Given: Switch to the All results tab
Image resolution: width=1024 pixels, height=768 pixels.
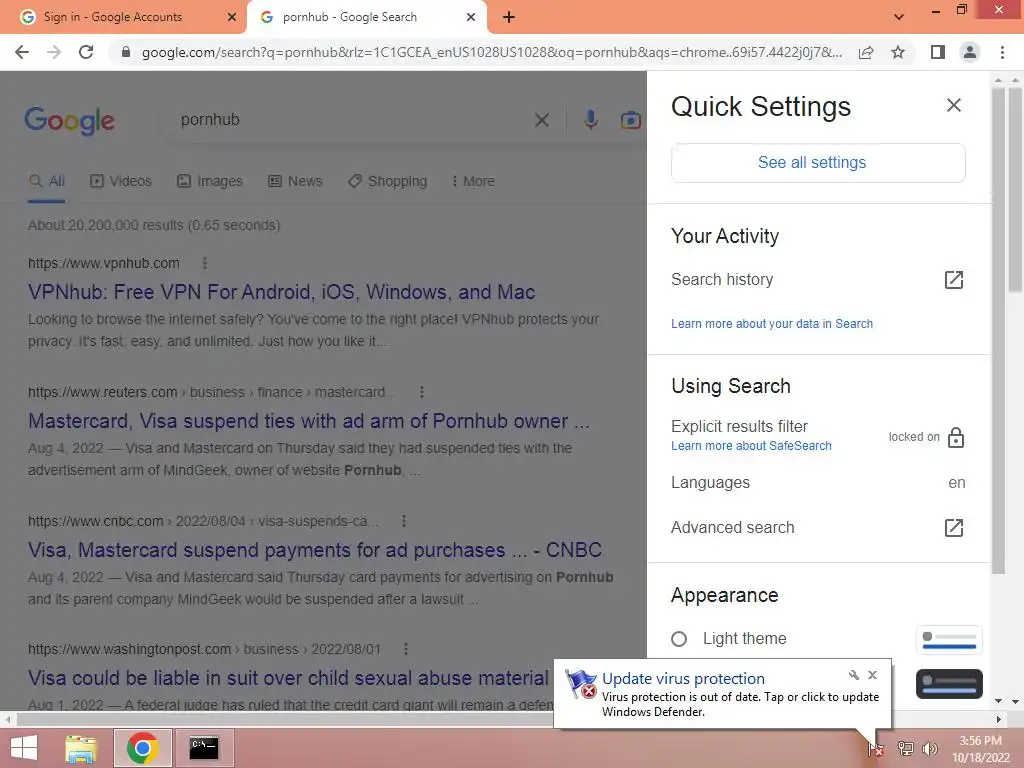Looking at the screenshot, I should click(x=47, y=182).
